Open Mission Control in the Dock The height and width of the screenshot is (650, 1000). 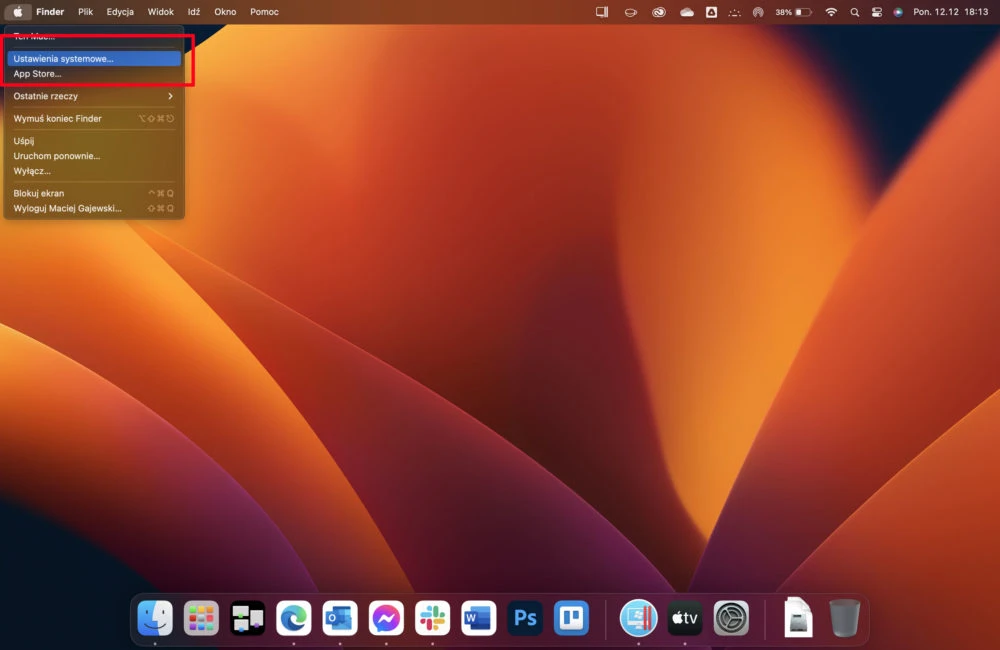coord(247,617)
